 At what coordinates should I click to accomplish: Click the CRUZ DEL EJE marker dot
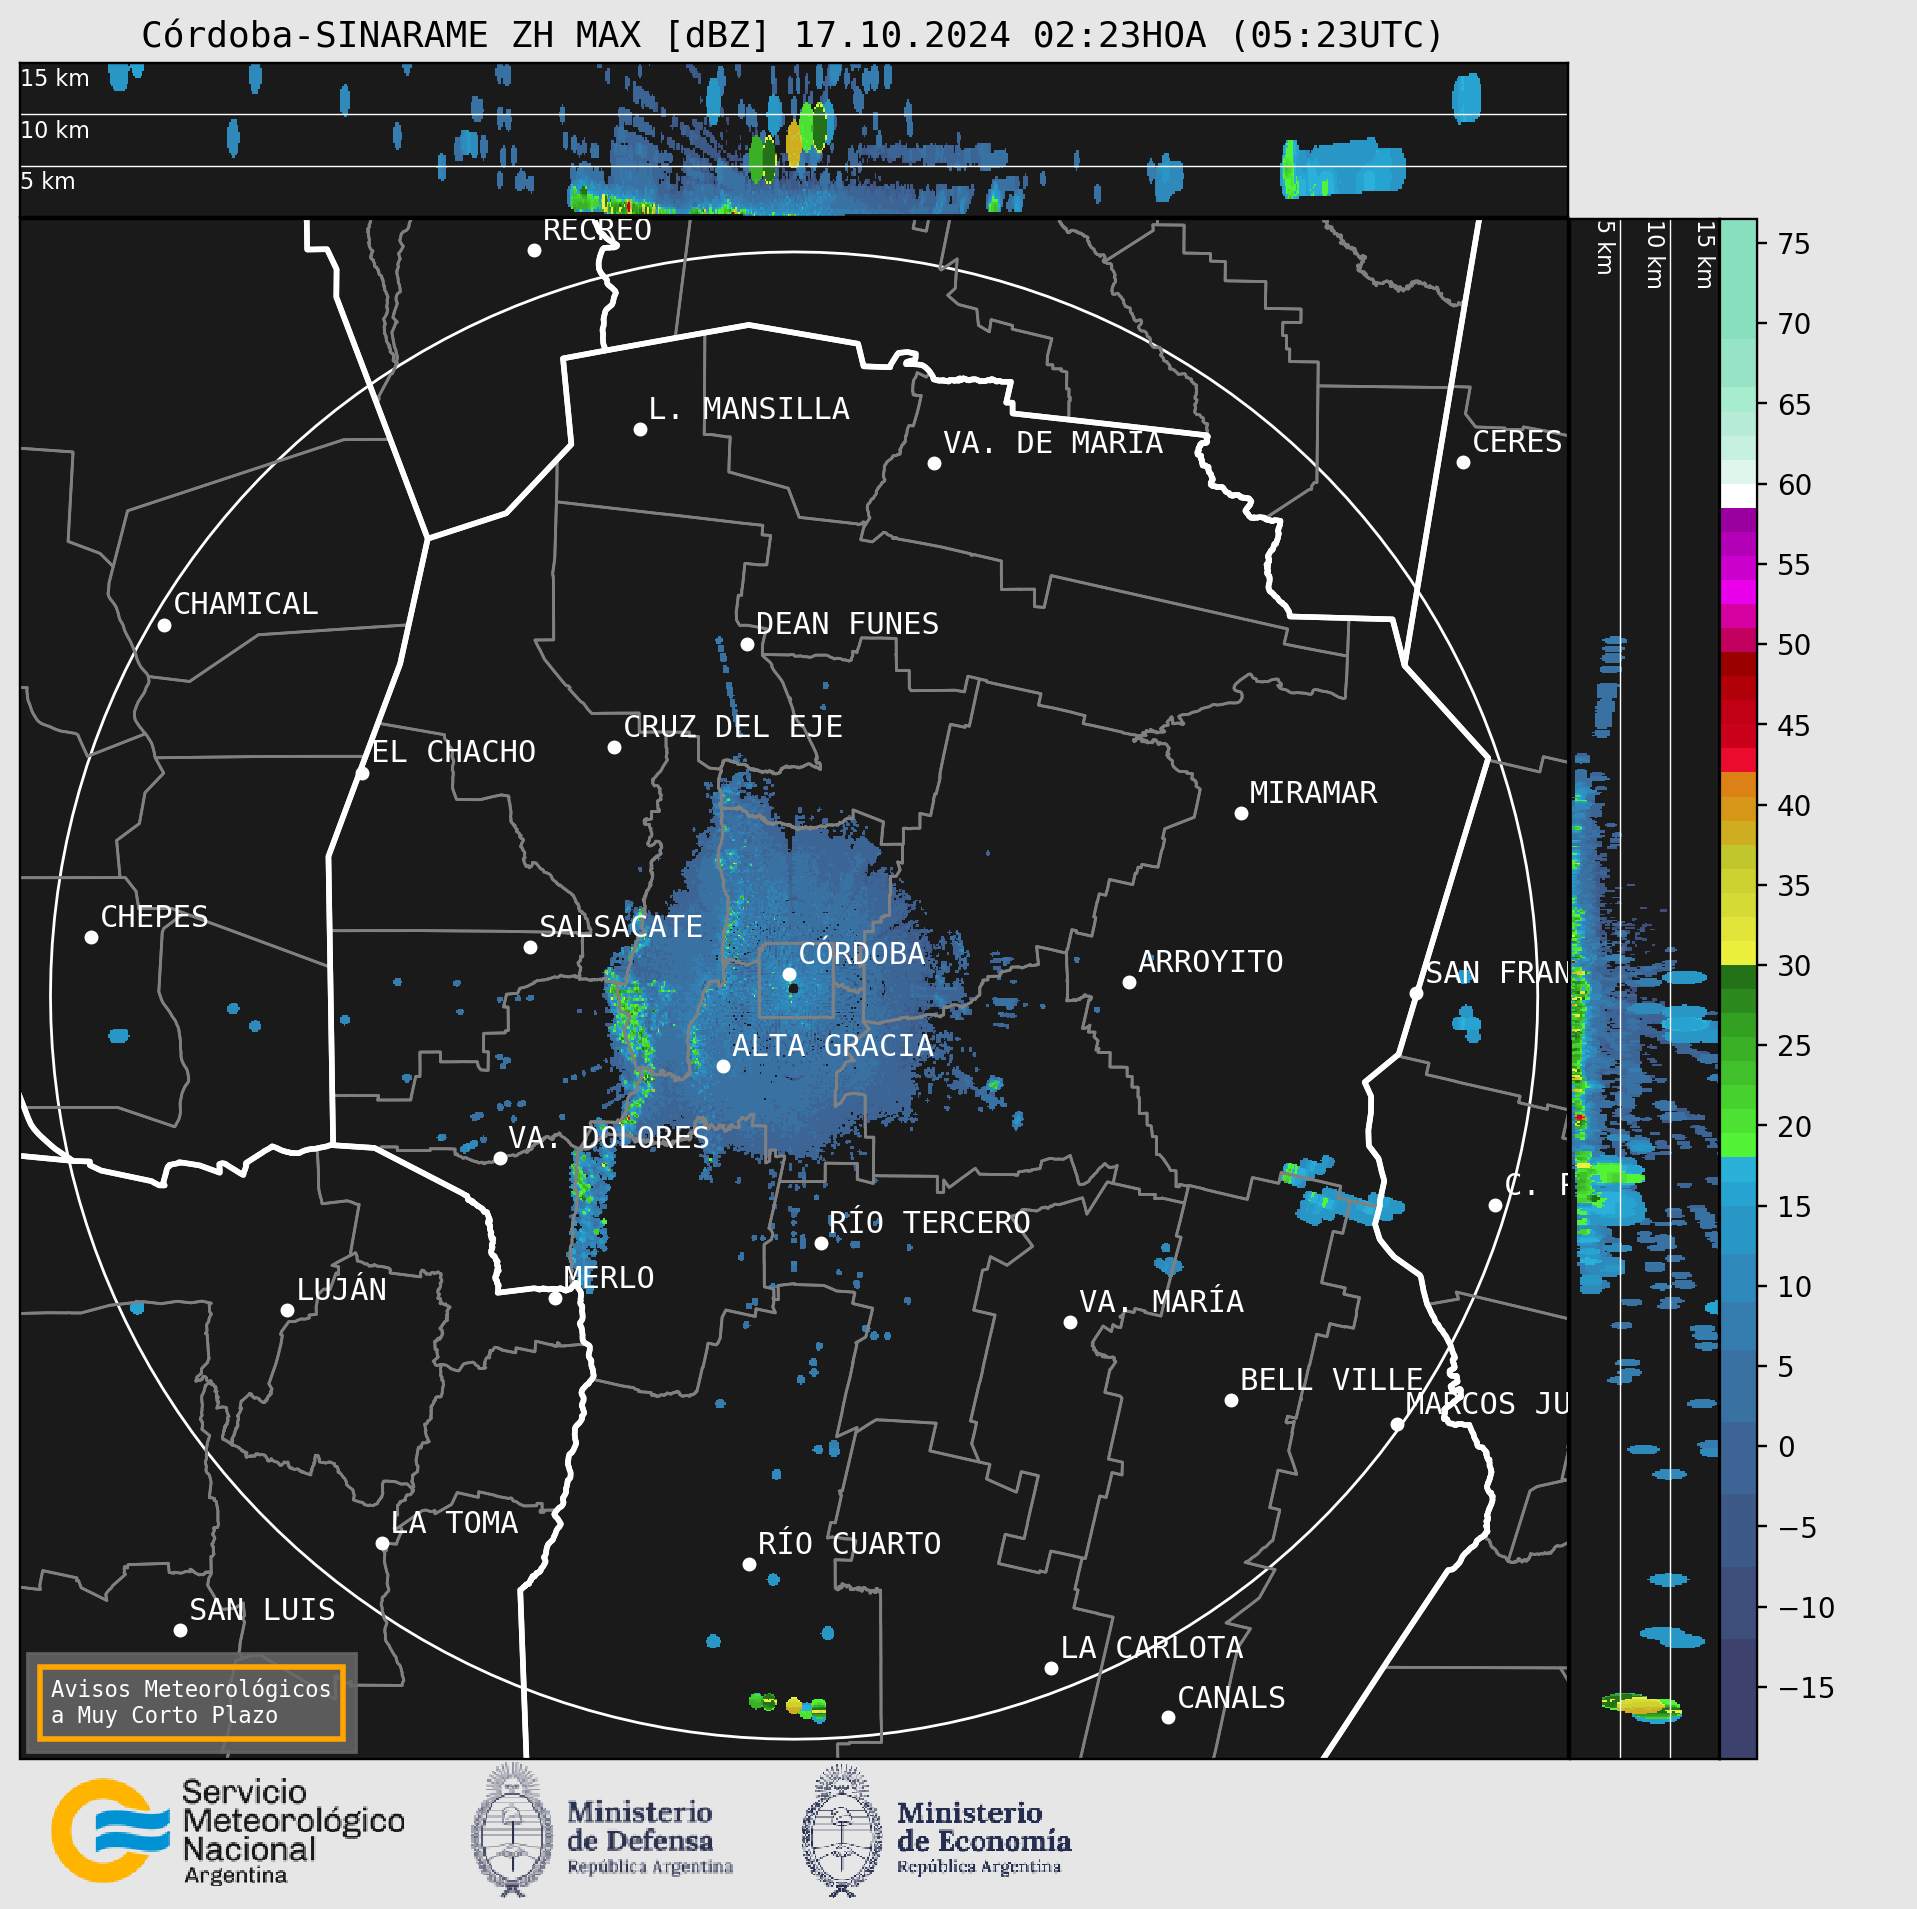614,747
